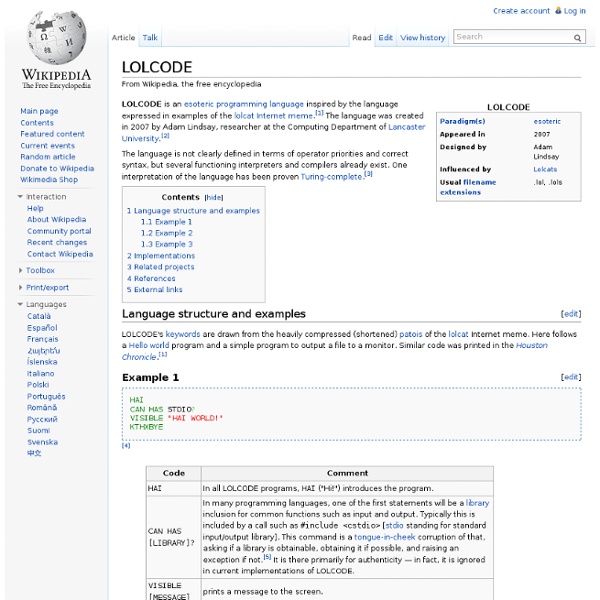
Task: Open the View history tab
Action: click(x=422, y=38)
